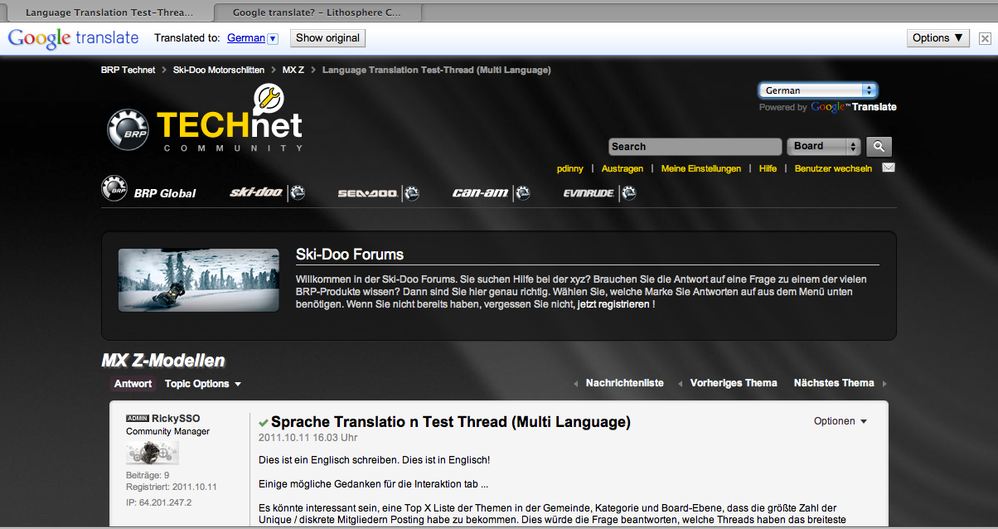Viewport: 998px width, 529px height.
Task: Click the Google translate logo
Action: [73, 38]
